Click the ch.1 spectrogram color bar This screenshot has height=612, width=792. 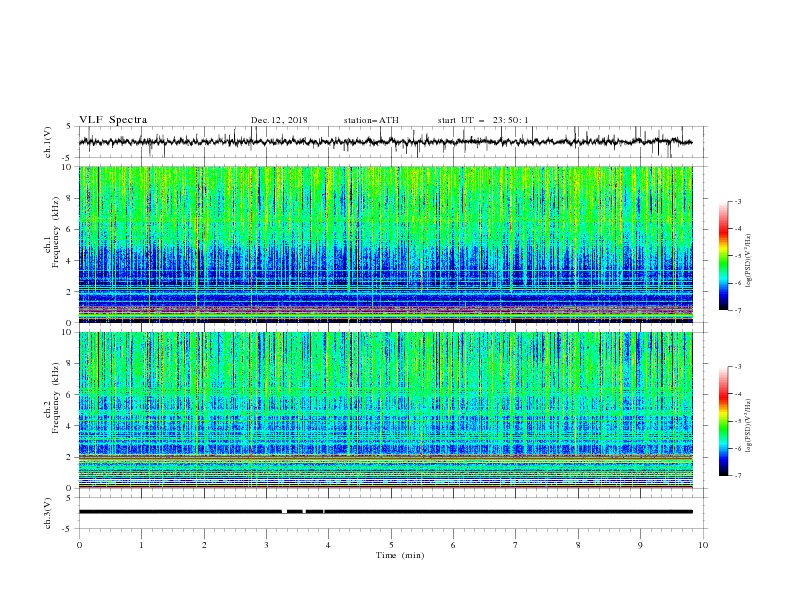(724, 256)
